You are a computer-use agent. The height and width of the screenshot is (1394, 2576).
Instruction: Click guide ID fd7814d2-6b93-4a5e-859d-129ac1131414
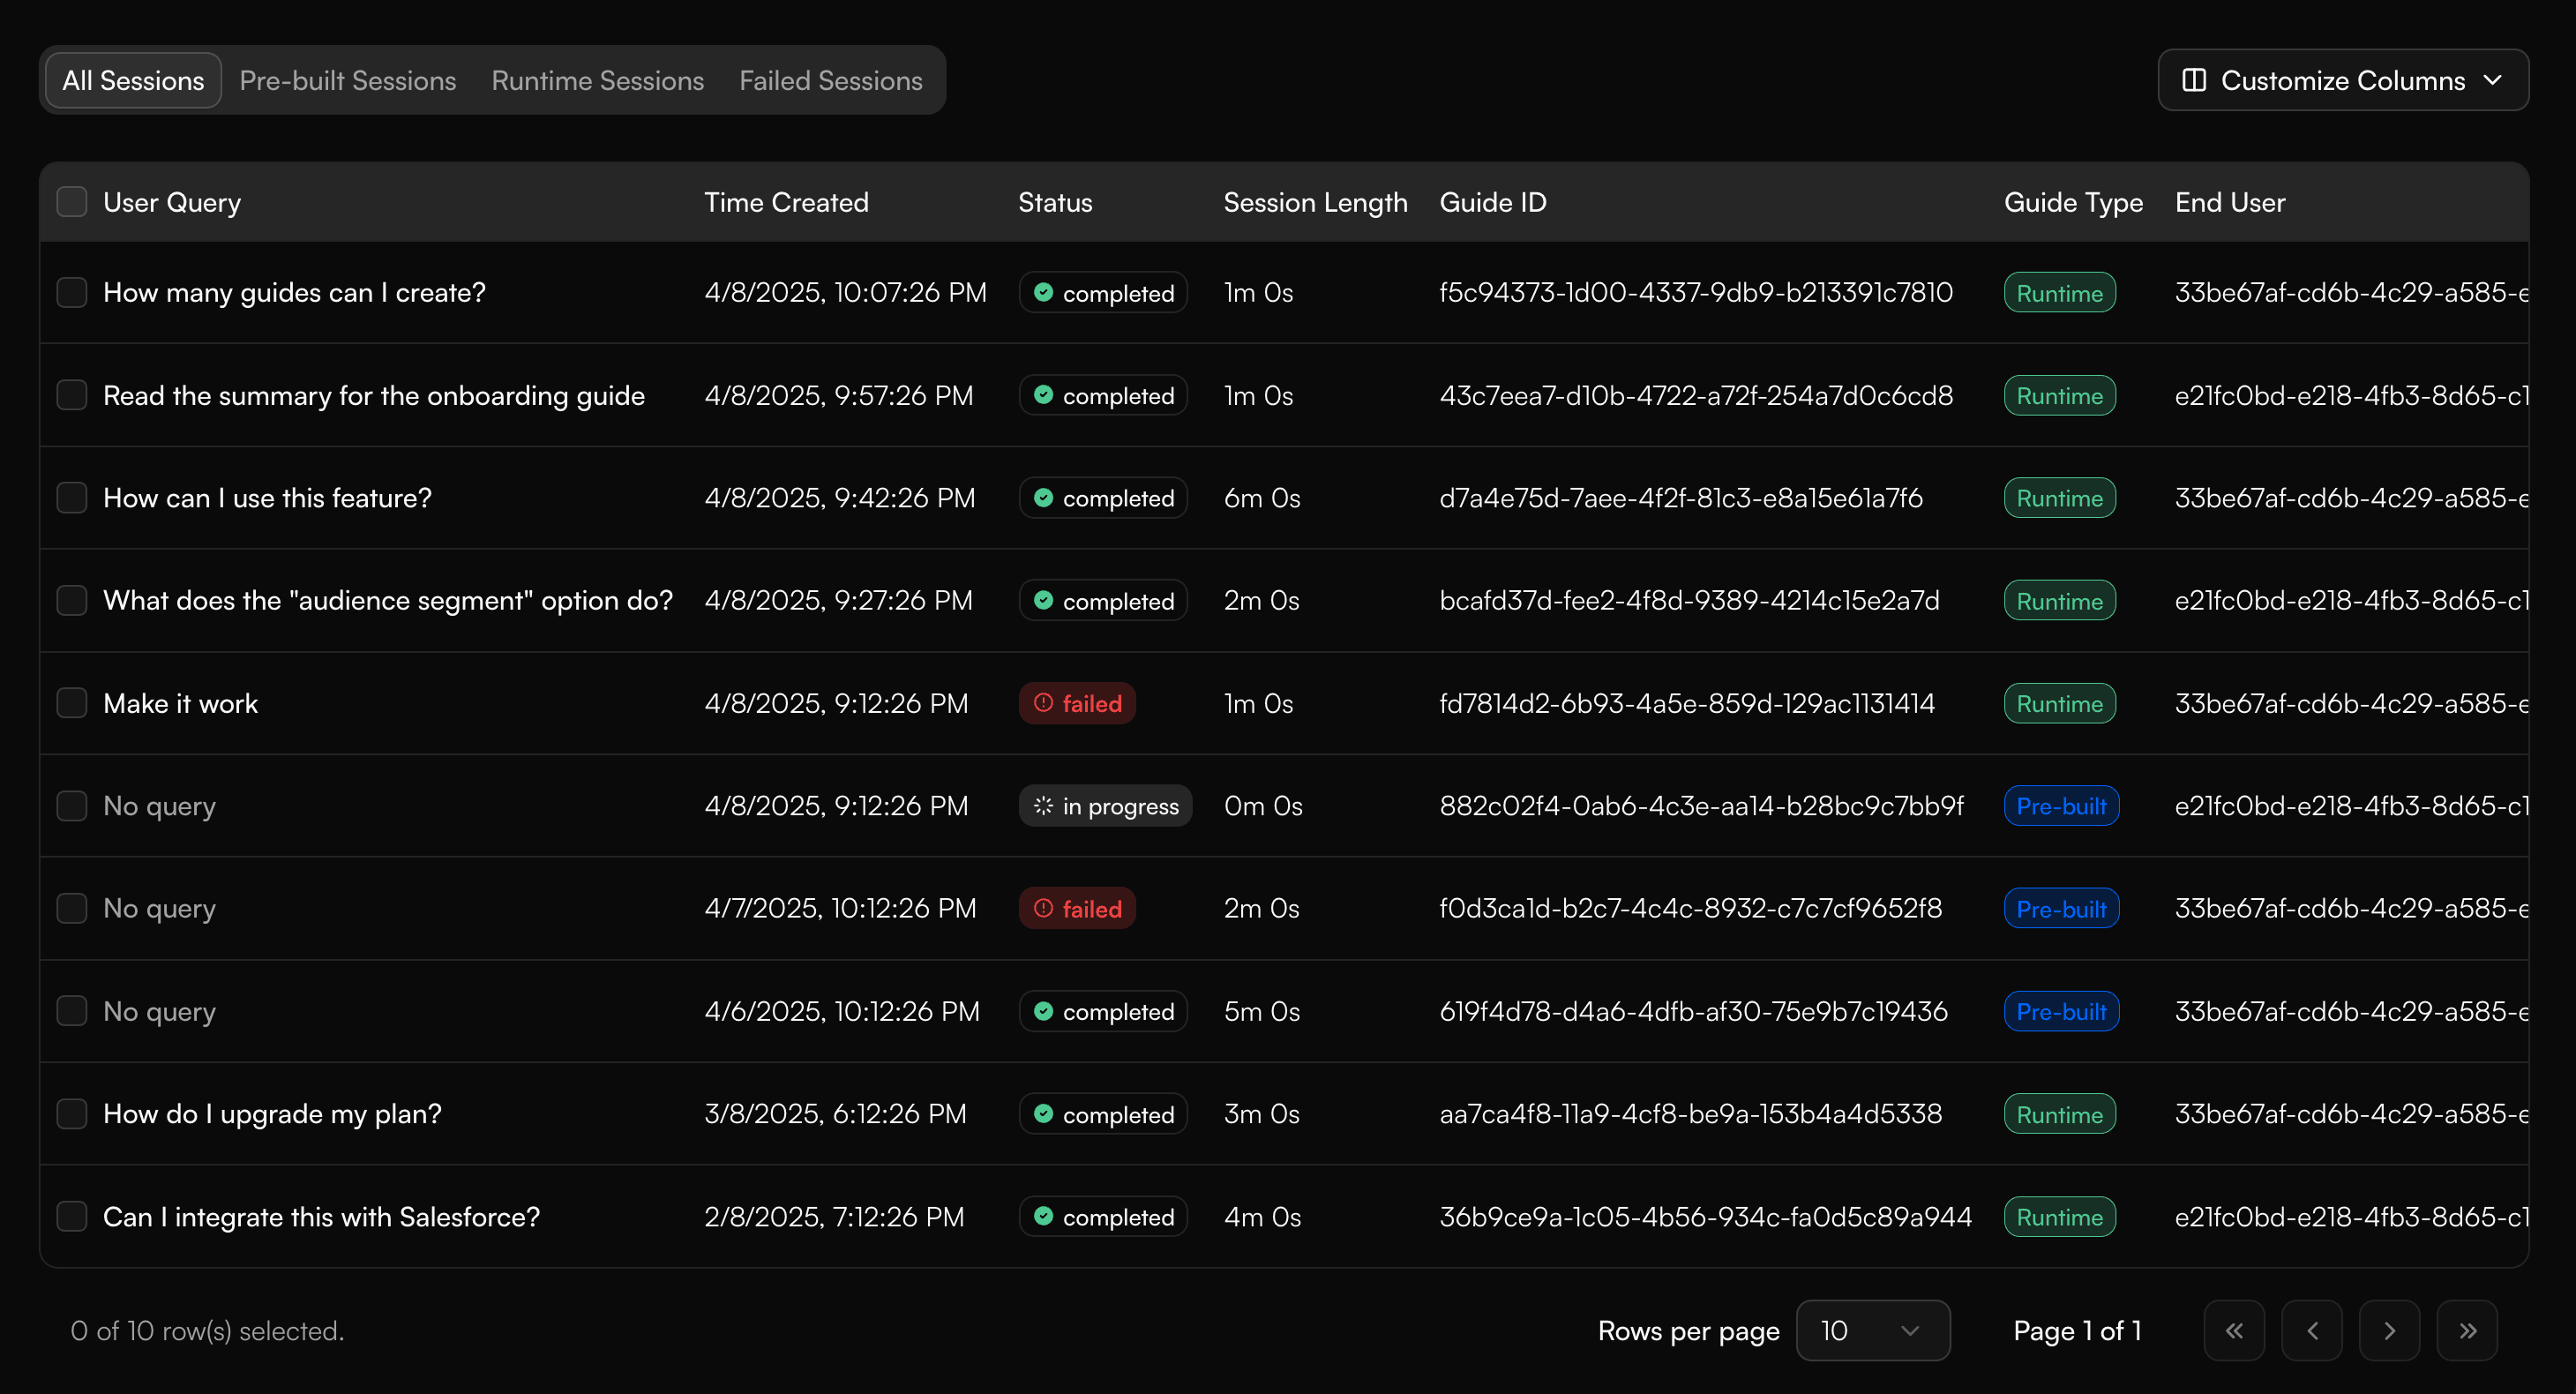tap(1687, 703)
